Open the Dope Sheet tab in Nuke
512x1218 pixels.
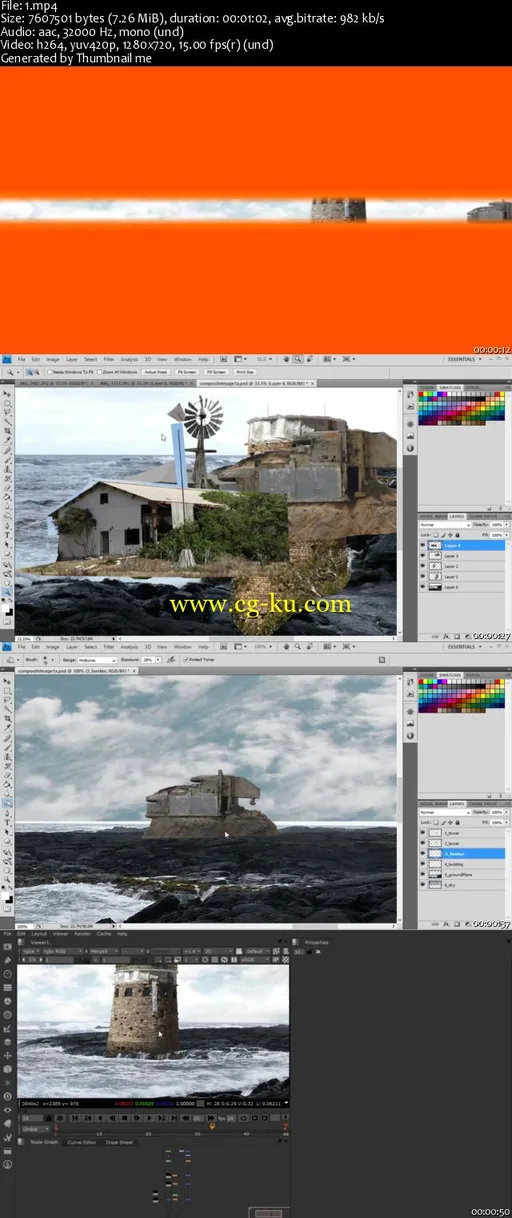click(120, 1141)
